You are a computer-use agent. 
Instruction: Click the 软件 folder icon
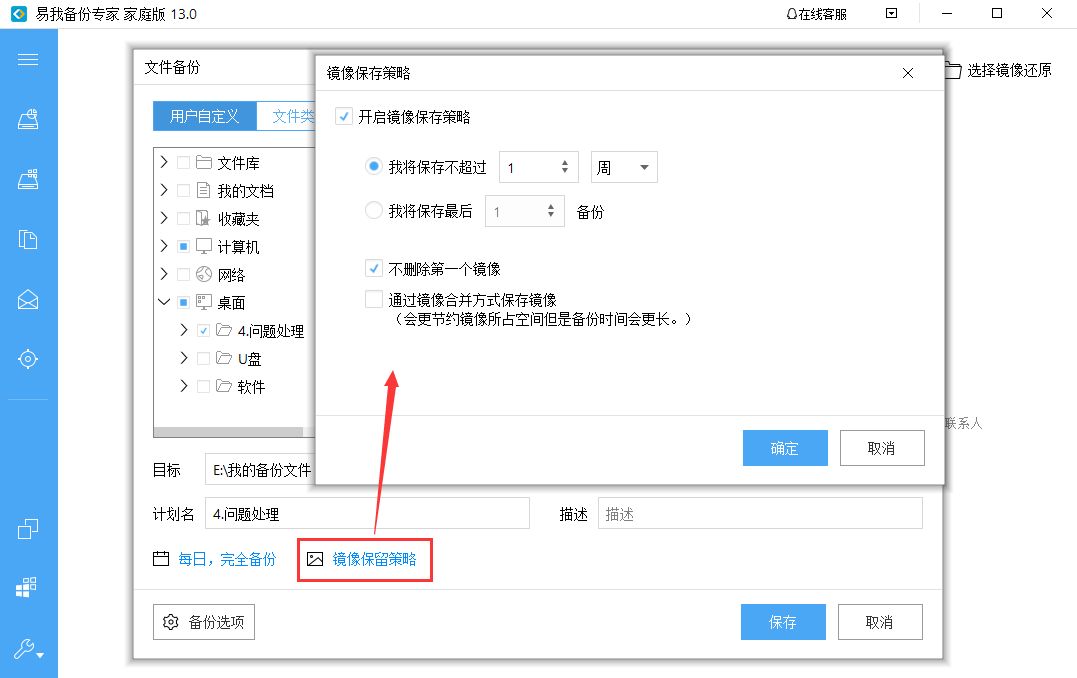pyautogui.click(x=223, y=386)
